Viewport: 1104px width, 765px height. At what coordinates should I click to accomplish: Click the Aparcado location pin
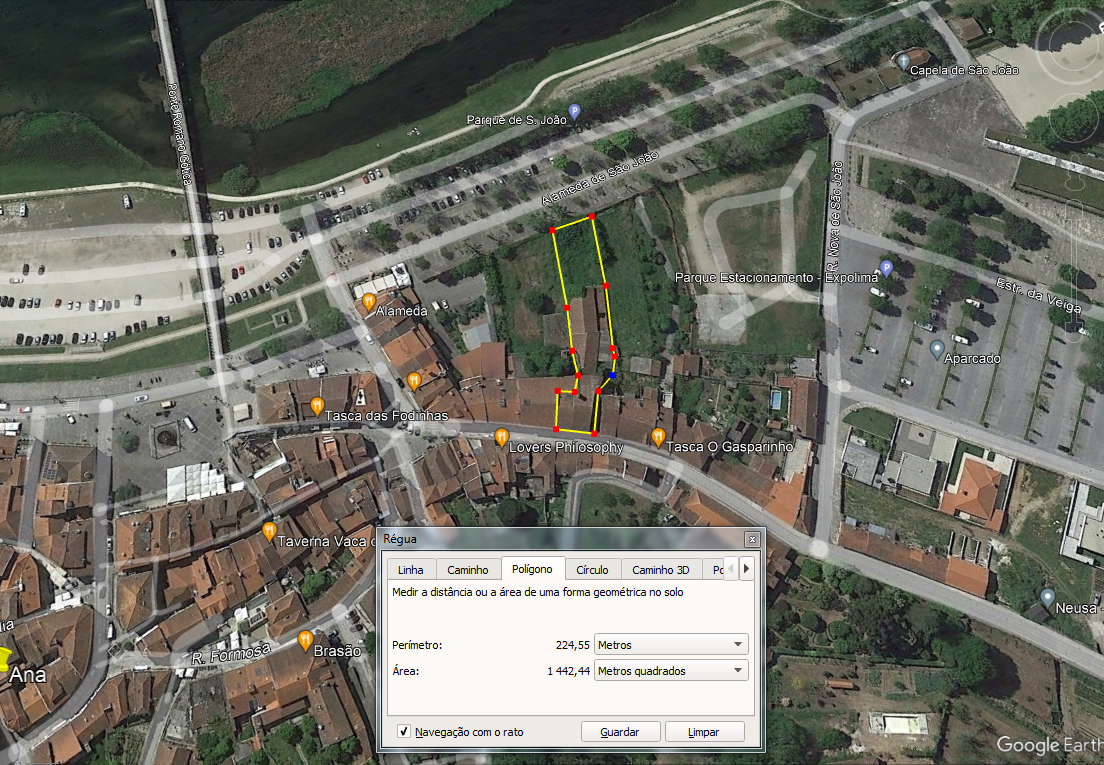coord(937,349)
